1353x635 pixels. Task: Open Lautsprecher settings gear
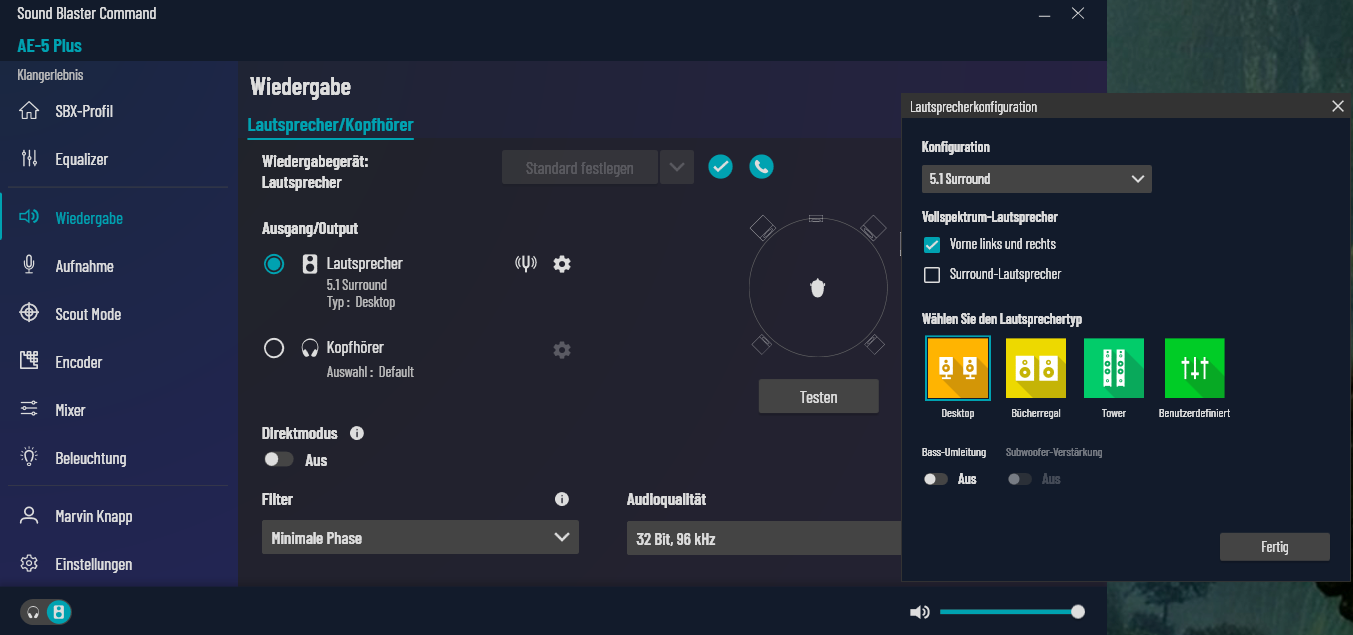point(562,264)
